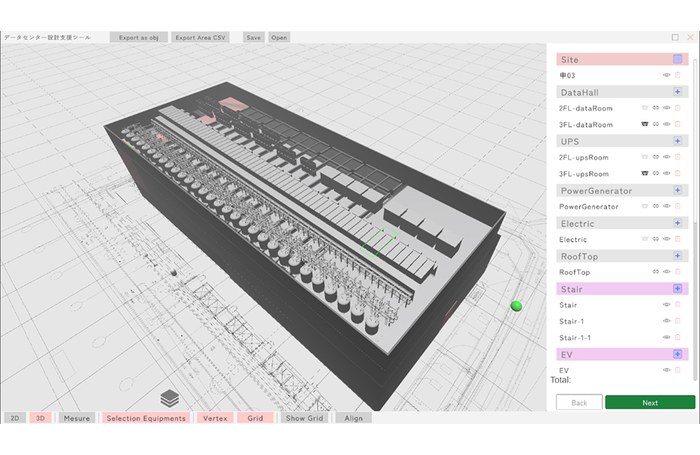Image resolution: width=700 pixels, height=455 pixels.
Task: Click the Site section color square
Action: tap(678, 59)
